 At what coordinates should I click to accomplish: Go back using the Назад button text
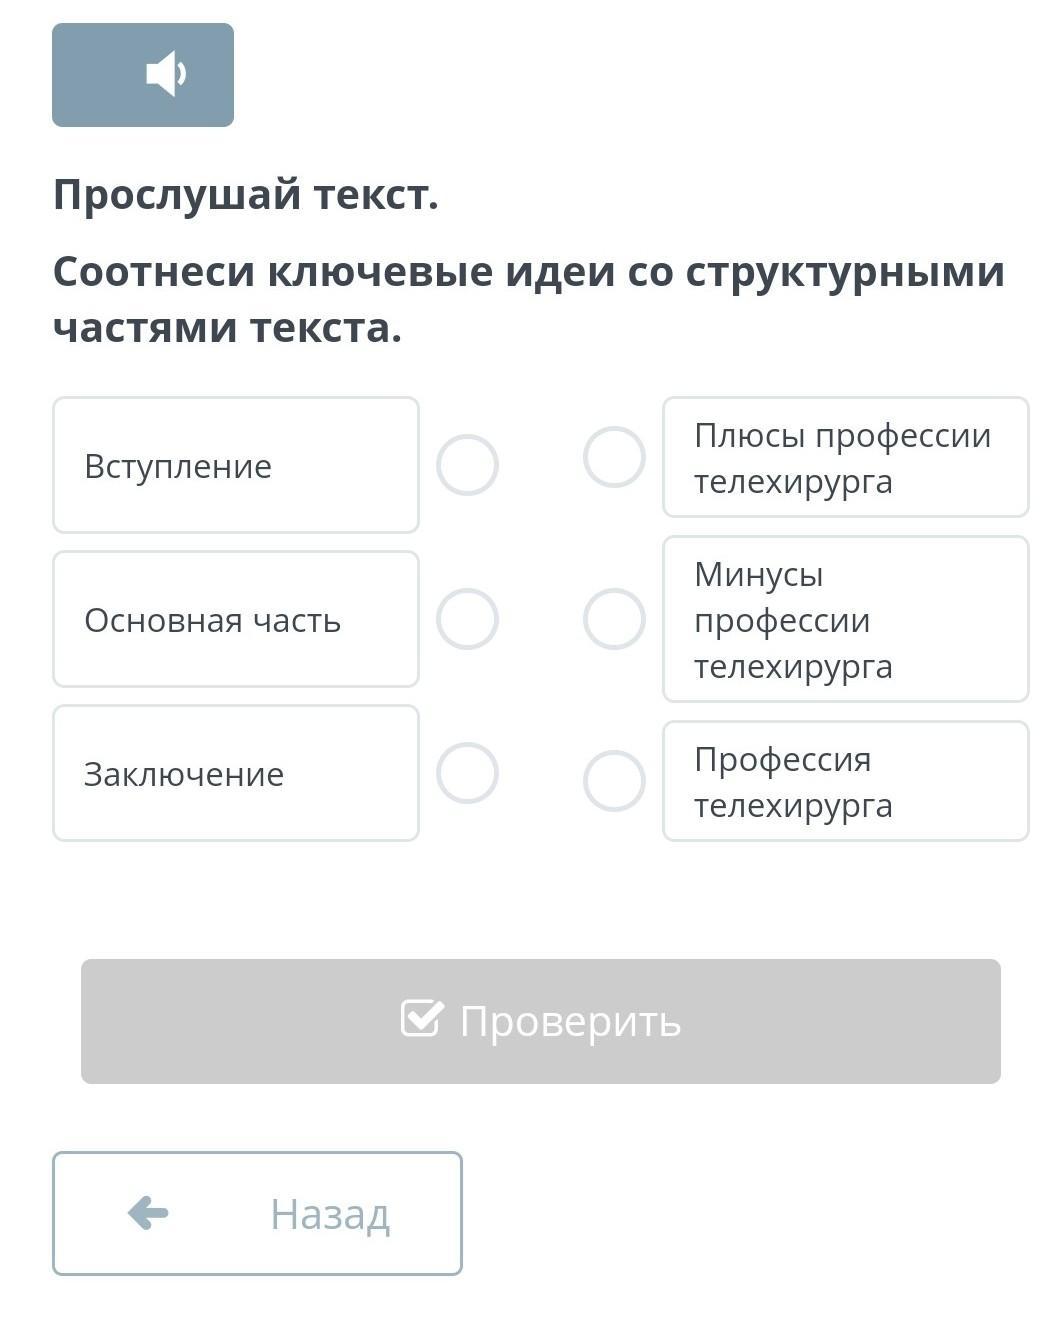(x=330, y=1214)
